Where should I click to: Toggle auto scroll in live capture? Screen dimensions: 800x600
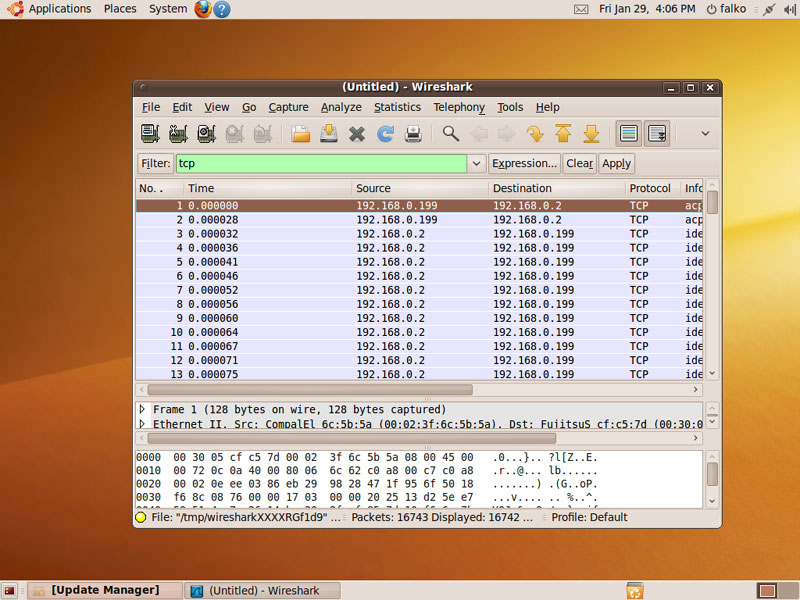click(x=657, y=133)
